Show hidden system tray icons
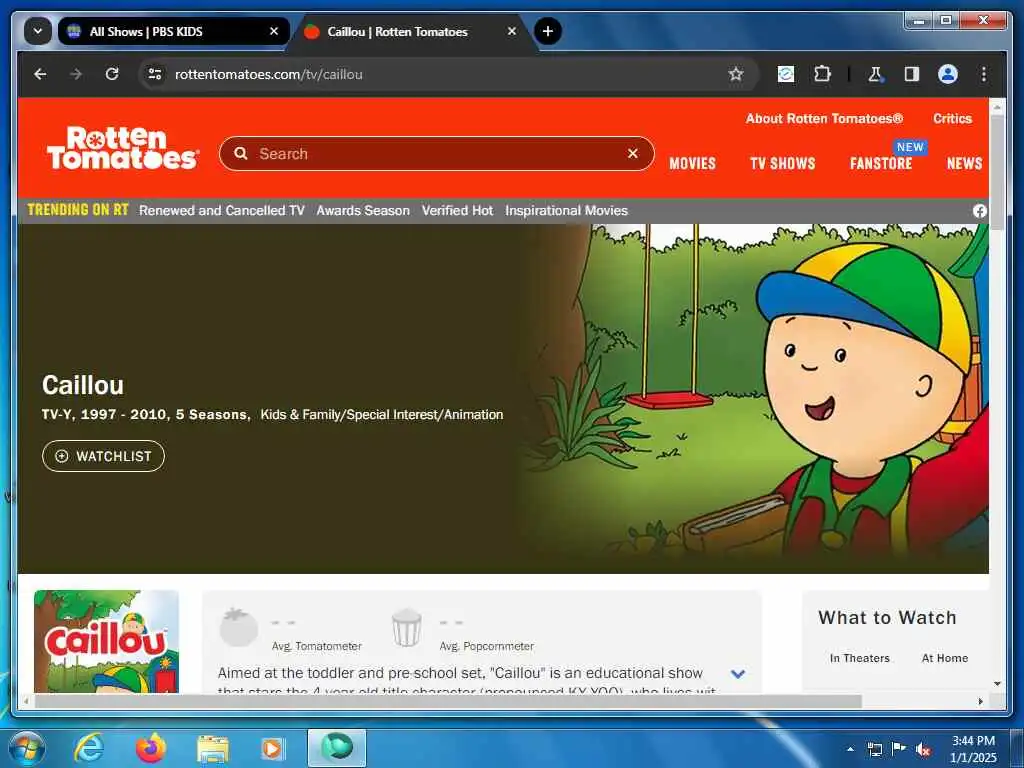The height and width of the screenshot is (768, 1024). coord(850,749)
